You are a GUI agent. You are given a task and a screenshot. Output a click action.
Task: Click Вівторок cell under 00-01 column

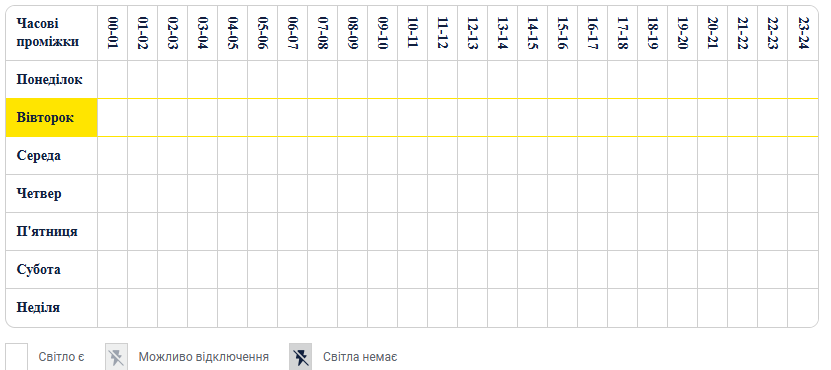click(112, 118)
